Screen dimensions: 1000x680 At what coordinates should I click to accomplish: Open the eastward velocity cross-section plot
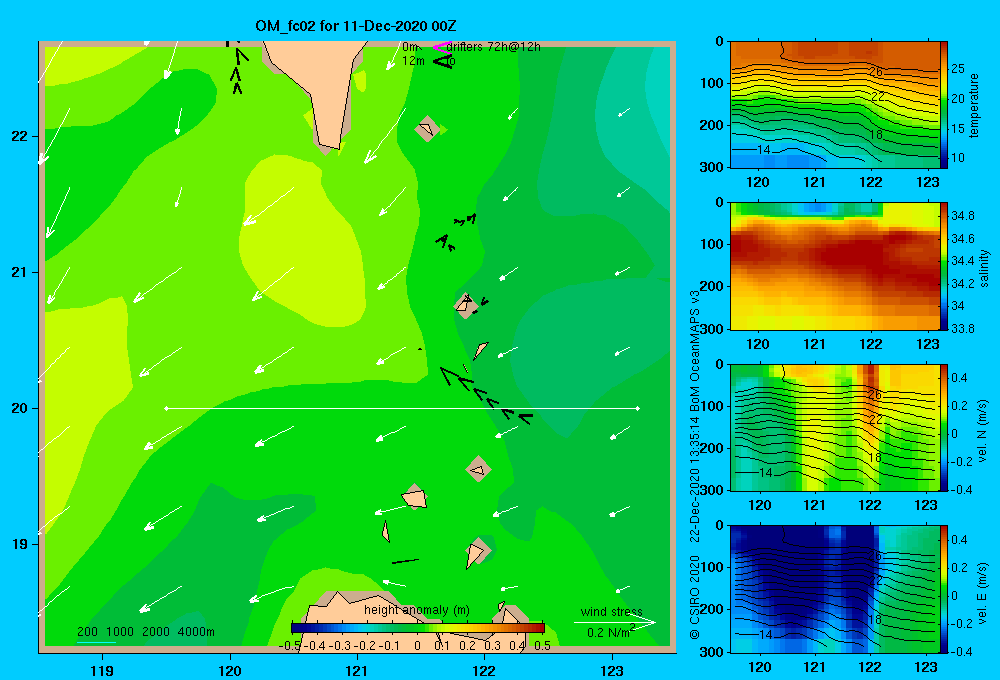tap(834, 589)
